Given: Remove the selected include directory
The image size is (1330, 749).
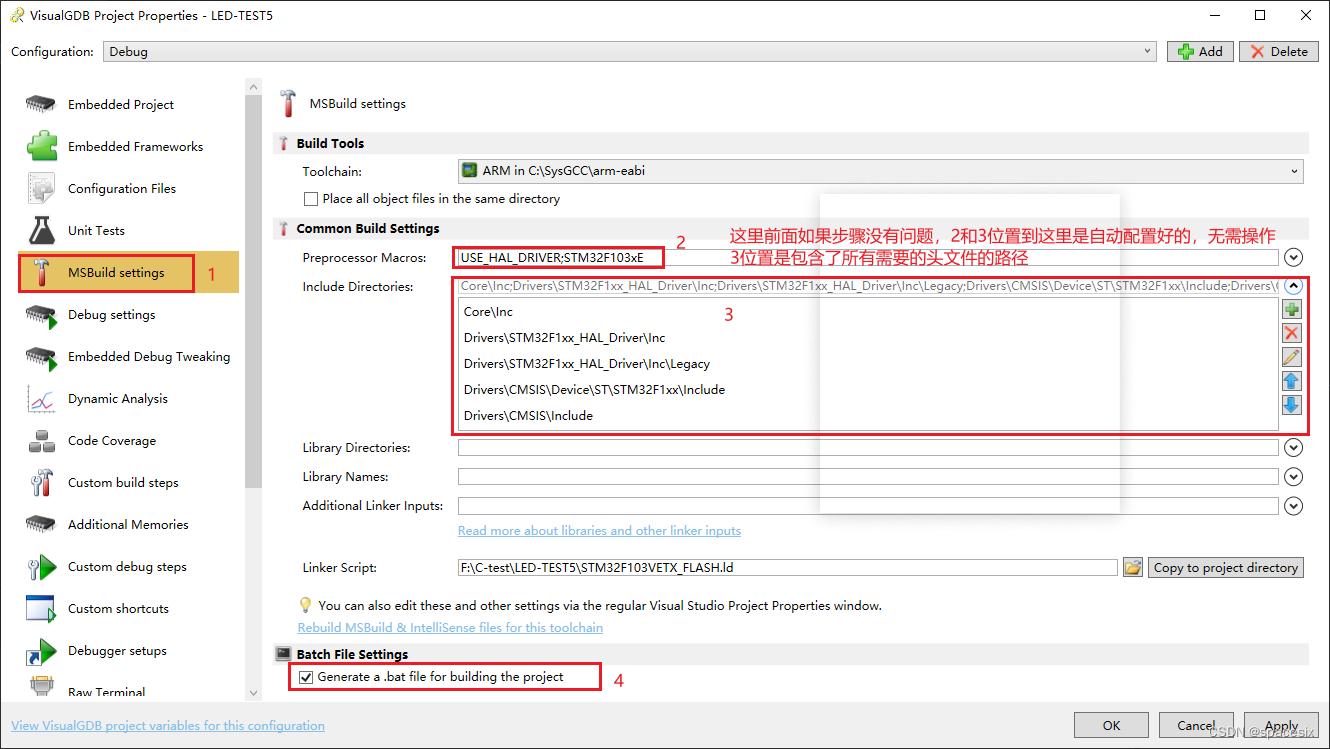Looking at the screenshot, I should (1292, 334).
